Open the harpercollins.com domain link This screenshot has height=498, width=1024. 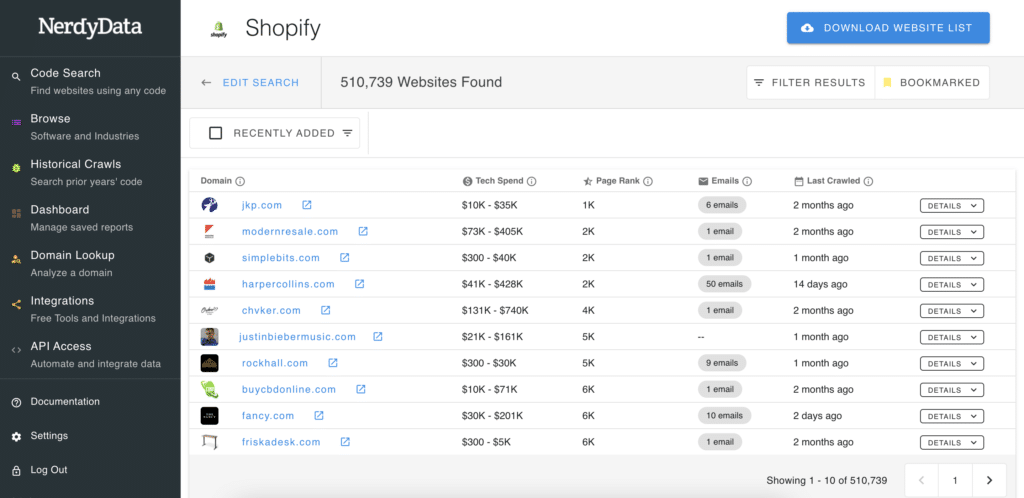coord(288,284)
